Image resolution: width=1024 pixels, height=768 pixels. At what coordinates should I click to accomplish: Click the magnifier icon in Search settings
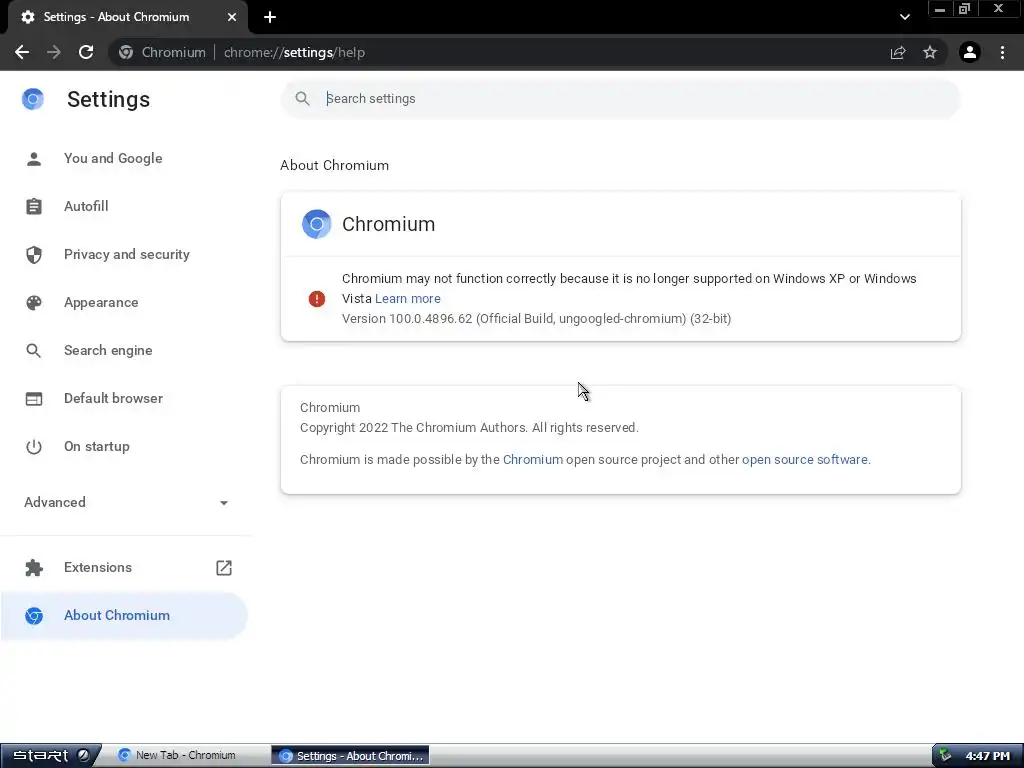coord(302,99)
